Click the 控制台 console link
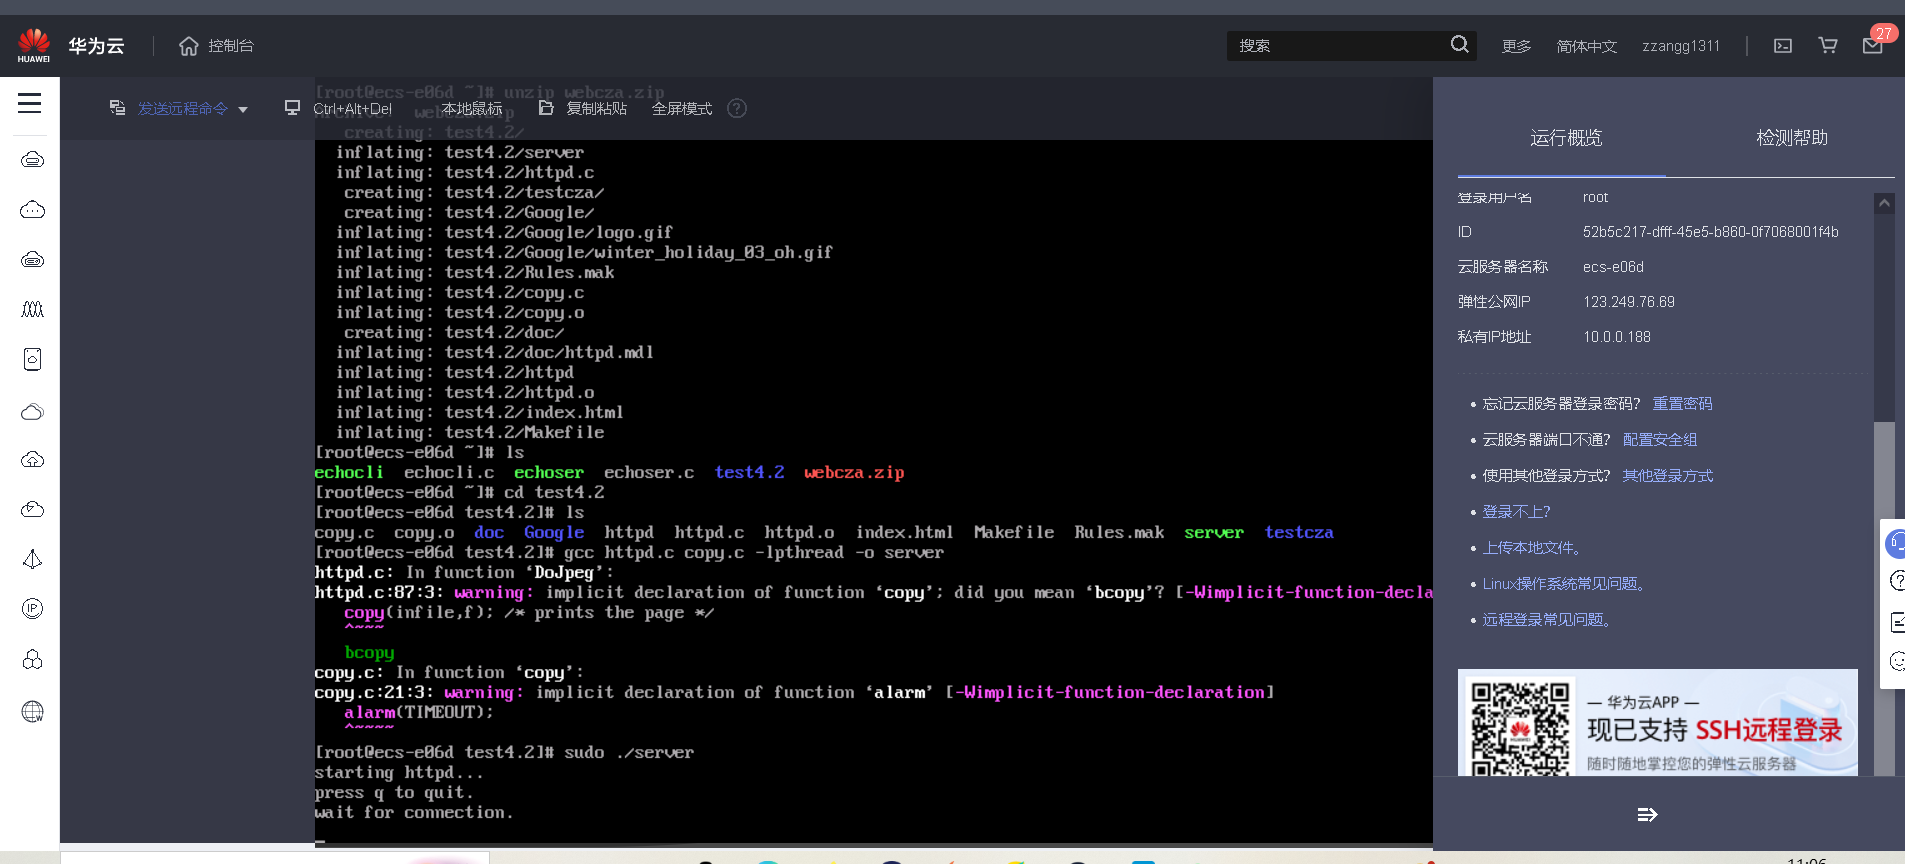This screenshot has width=1905, height=864. click(231, 46)
